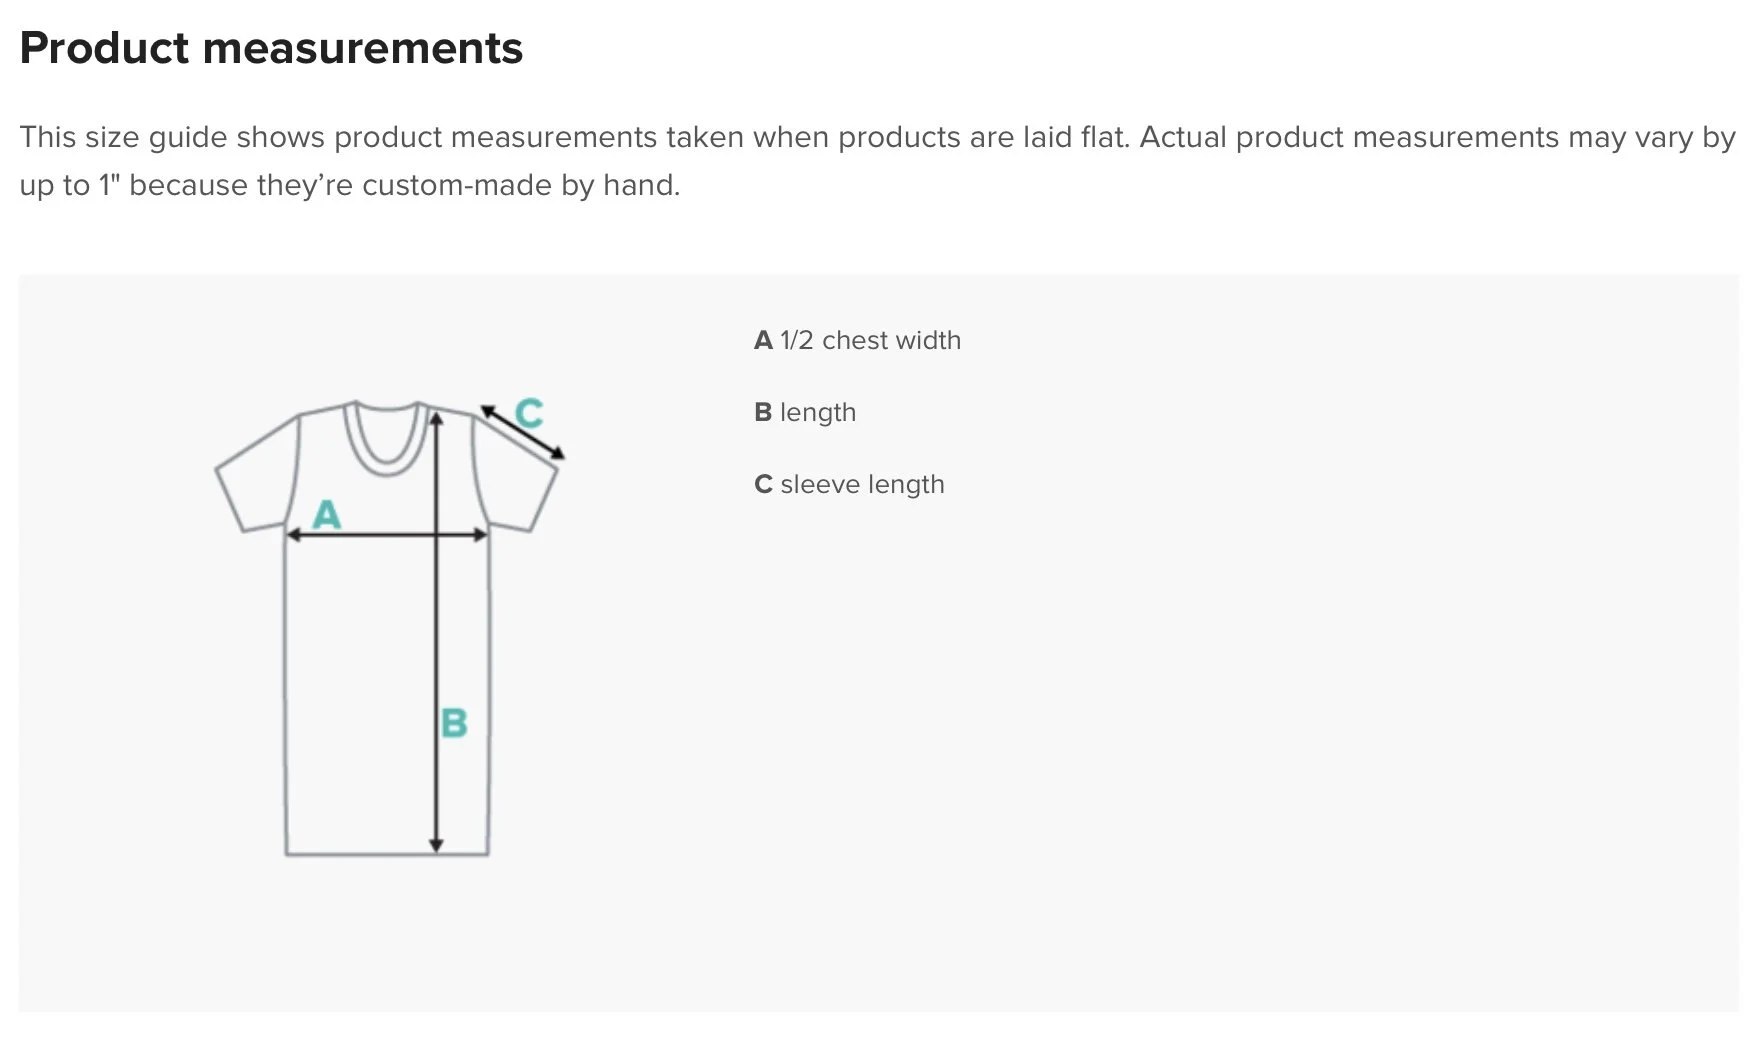Viewport: 1762px width, 1040px height.
Task: Click the bottom hem of the shirt diagram
Action: coord(387,854)
